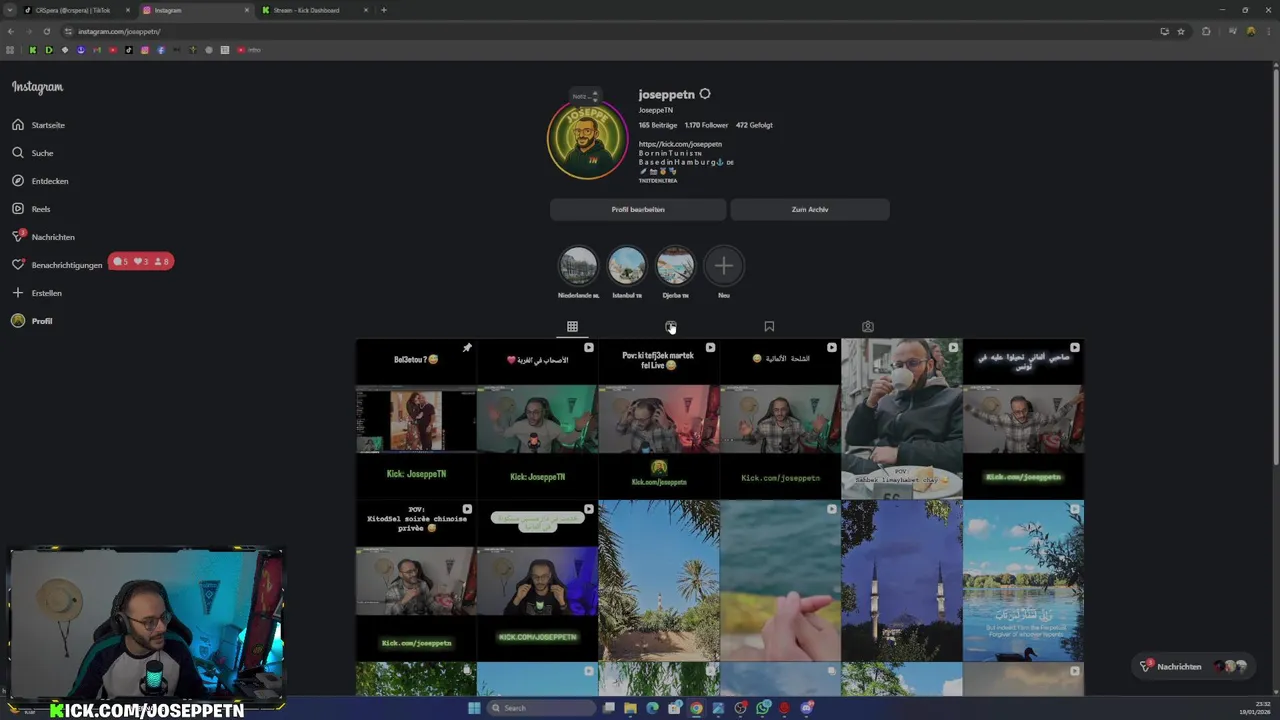This screenshot has height=720, width=1280.
Task: Close the Instagram browser tab
Action: 247,10
